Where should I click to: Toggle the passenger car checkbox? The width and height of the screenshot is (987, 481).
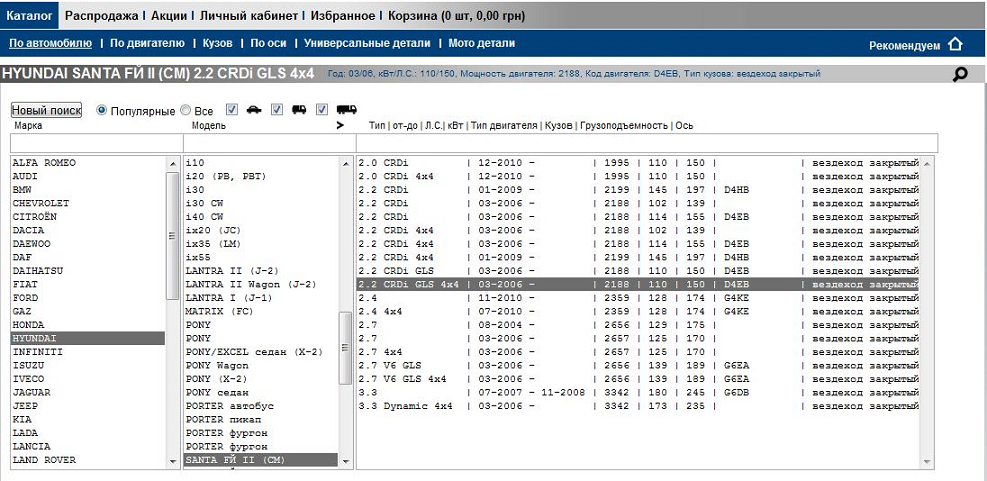pos(232,110)
